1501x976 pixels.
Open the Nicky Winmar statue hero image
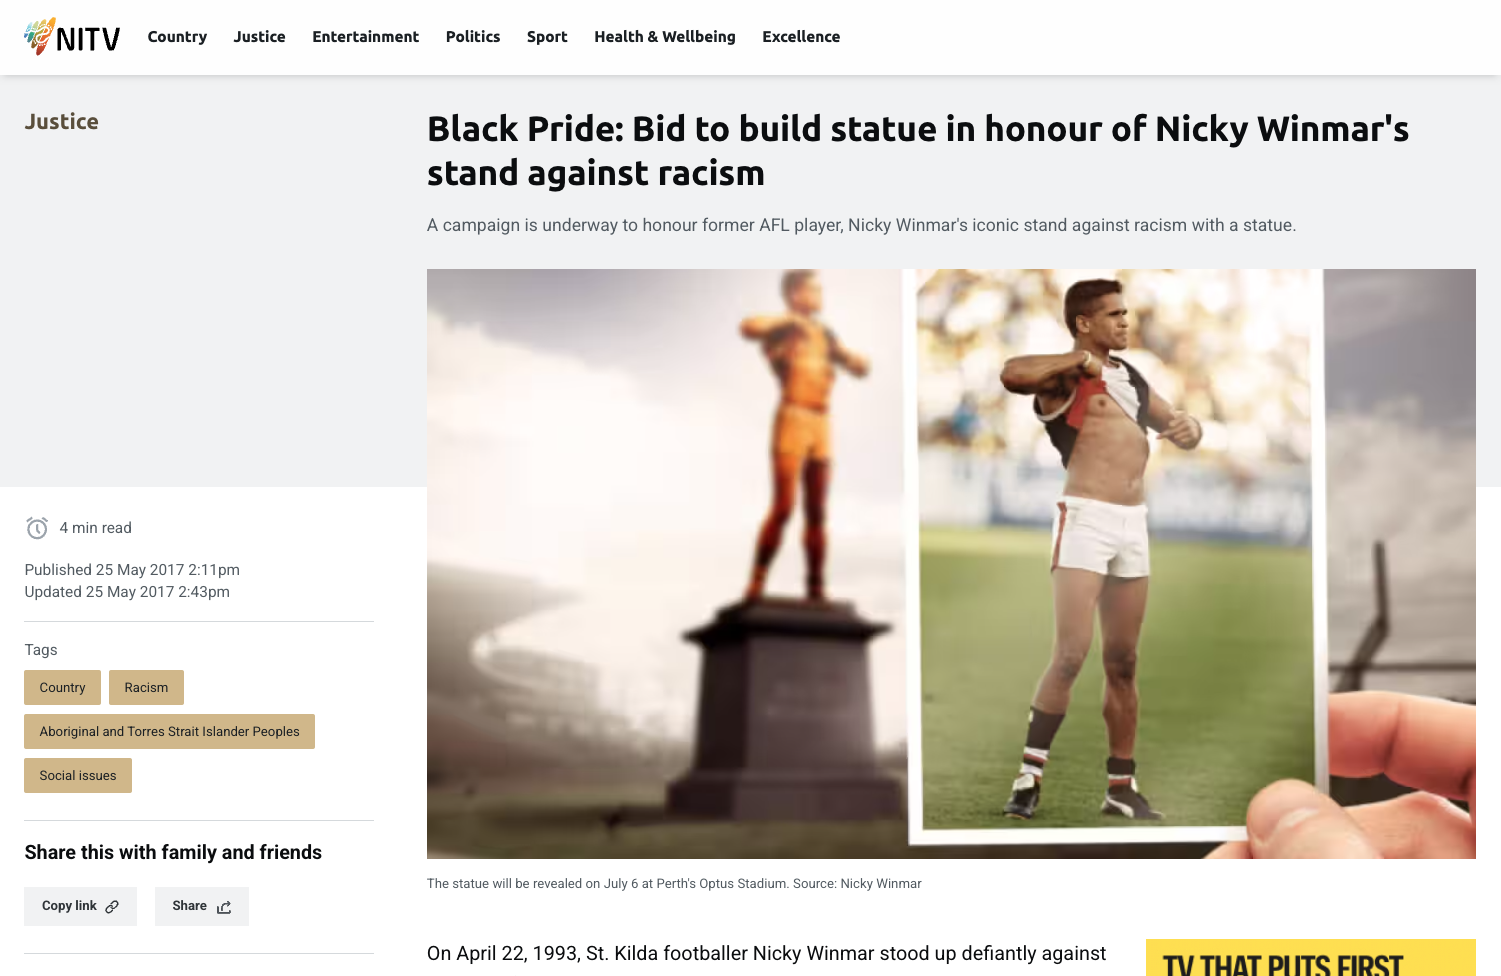pos(951,564)
